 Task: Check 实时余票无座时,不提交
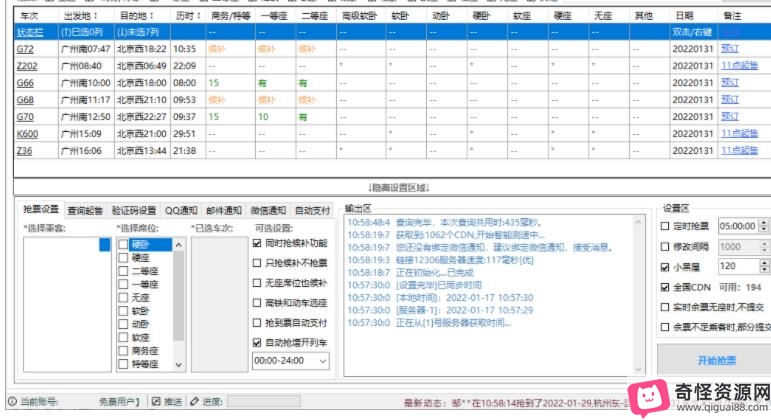[665, 307]
